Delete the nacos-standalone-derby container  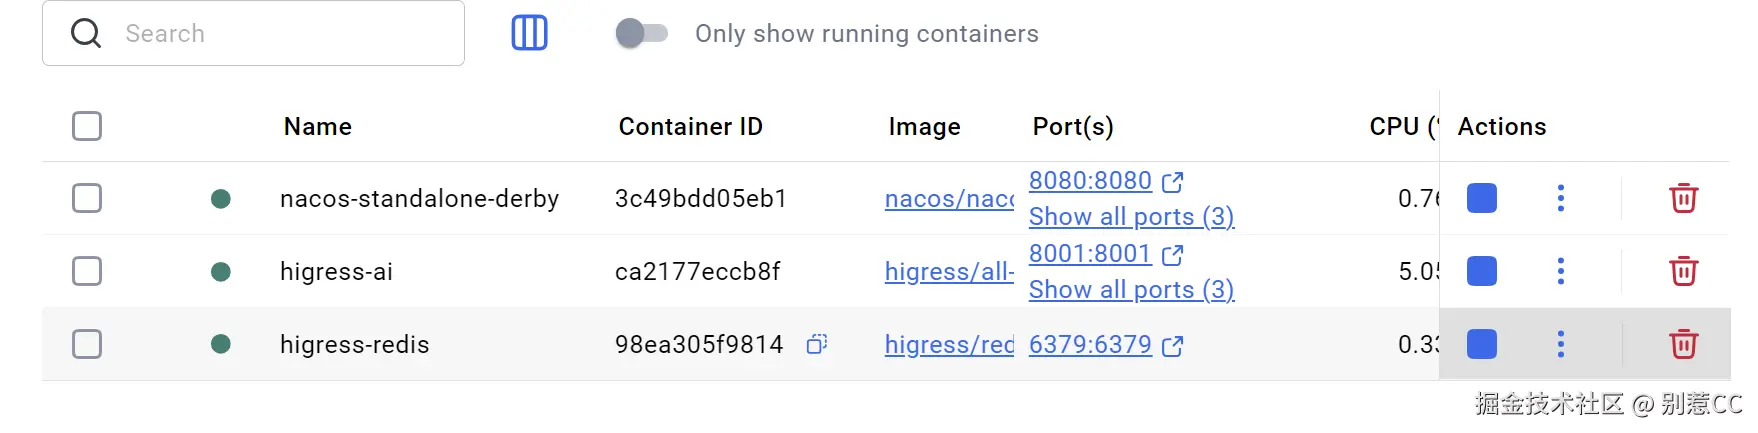point(1683,198)
